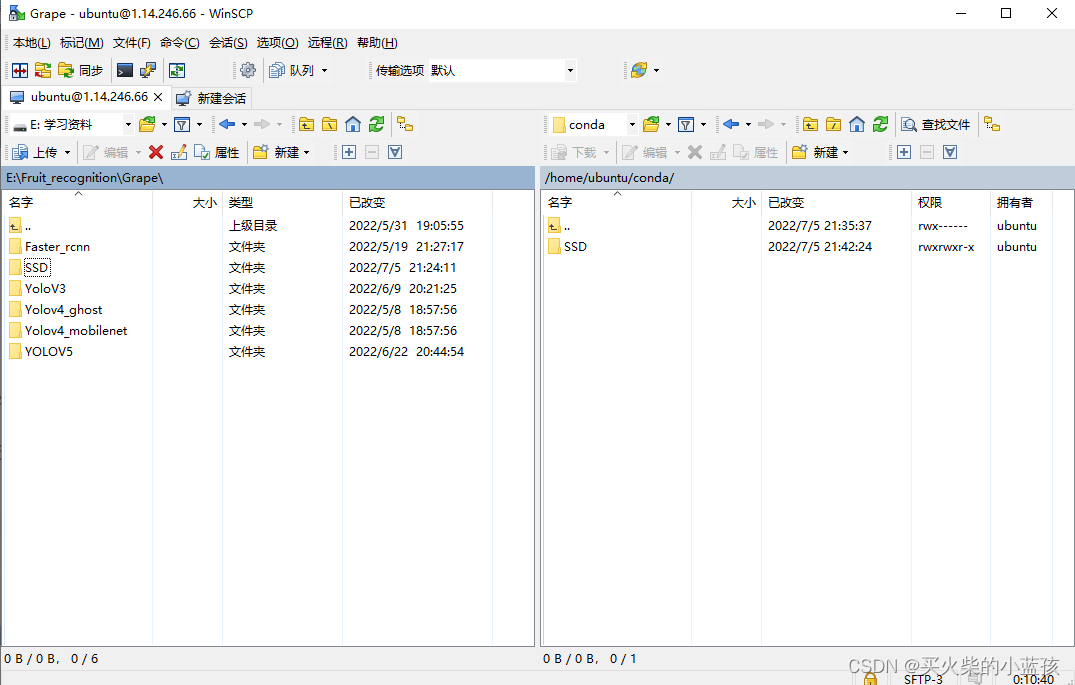Click the 查找文件 find files button
Screen dimensions: 1075x685
[x=936, y=124]
